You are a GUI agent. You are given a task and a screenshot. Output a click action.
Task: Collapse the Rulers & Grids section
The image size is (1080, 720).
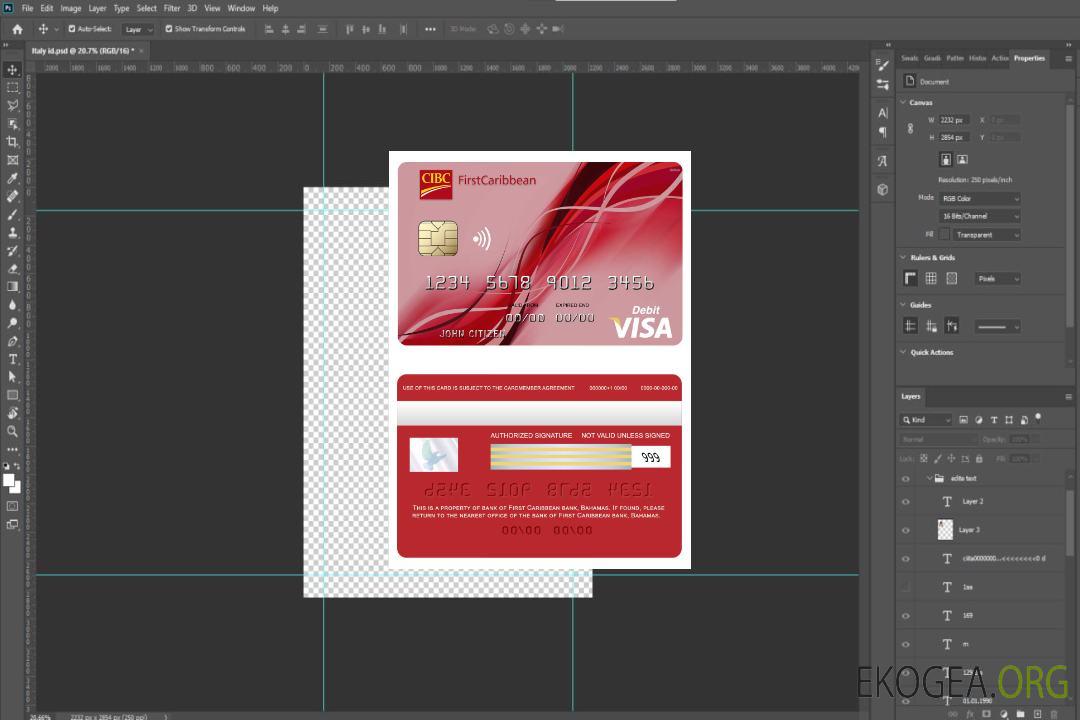903,257
